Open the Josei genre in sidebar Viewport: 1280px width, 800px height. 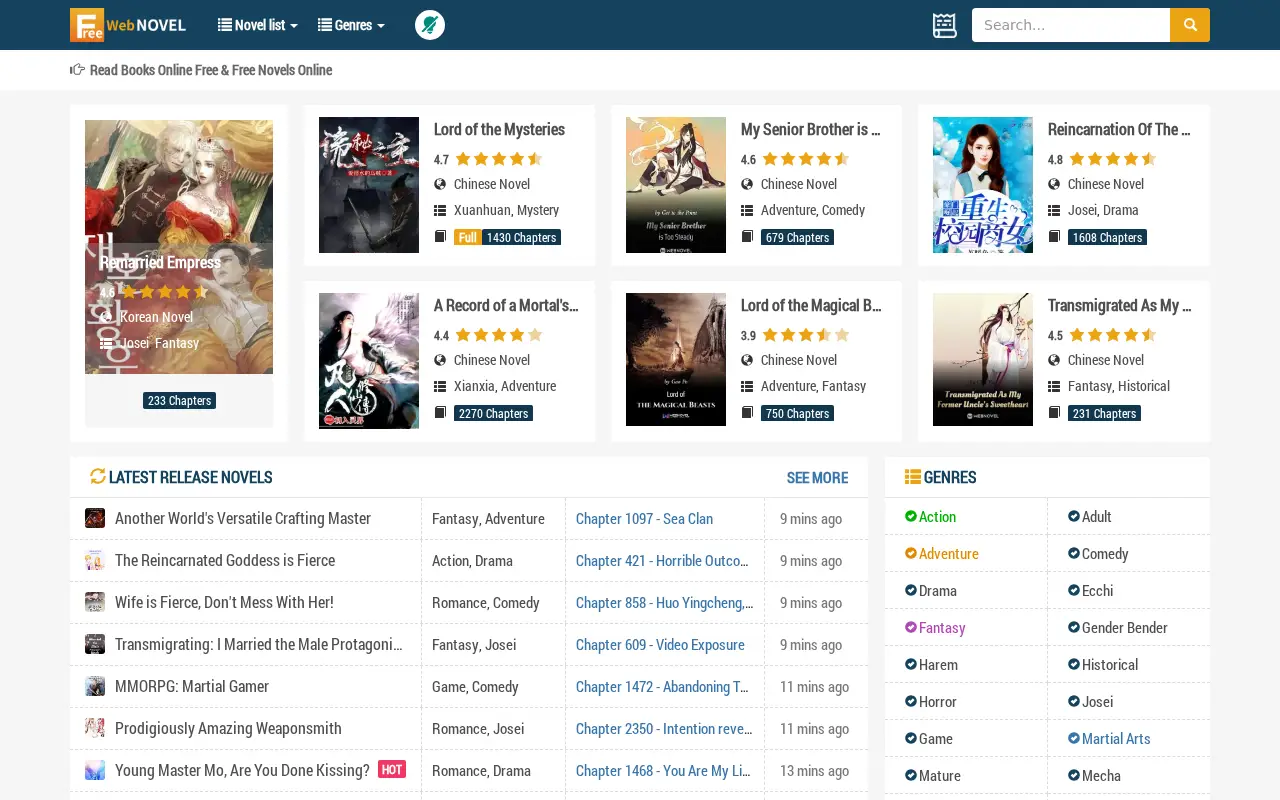click(x=1097, y=701)
